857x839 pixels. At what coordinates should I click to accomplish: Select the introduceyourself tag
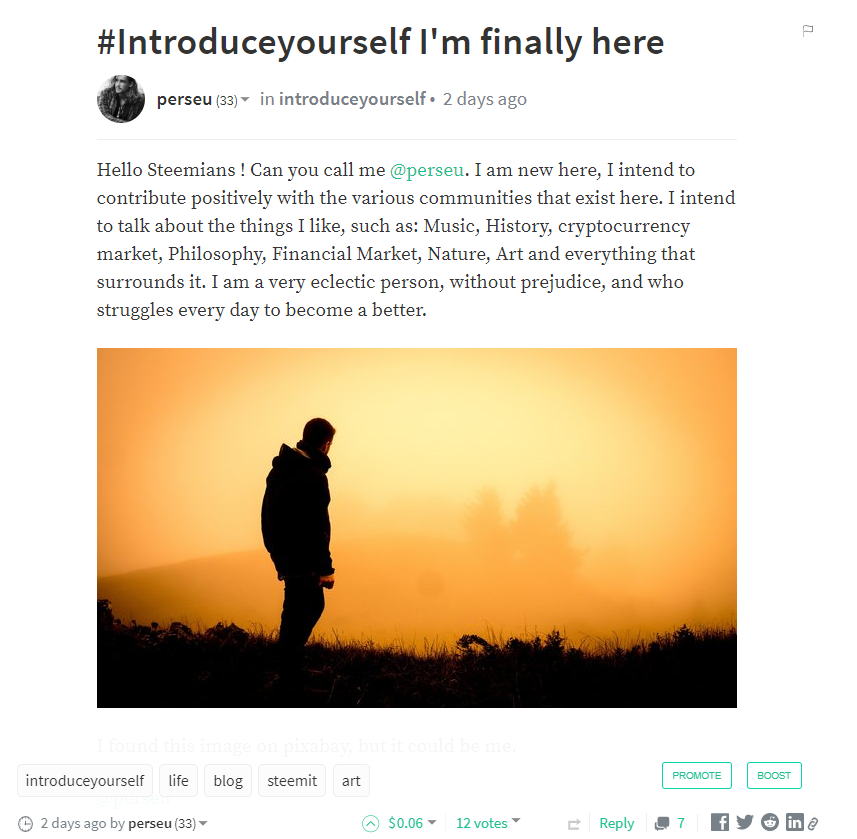tap(85, 781)
